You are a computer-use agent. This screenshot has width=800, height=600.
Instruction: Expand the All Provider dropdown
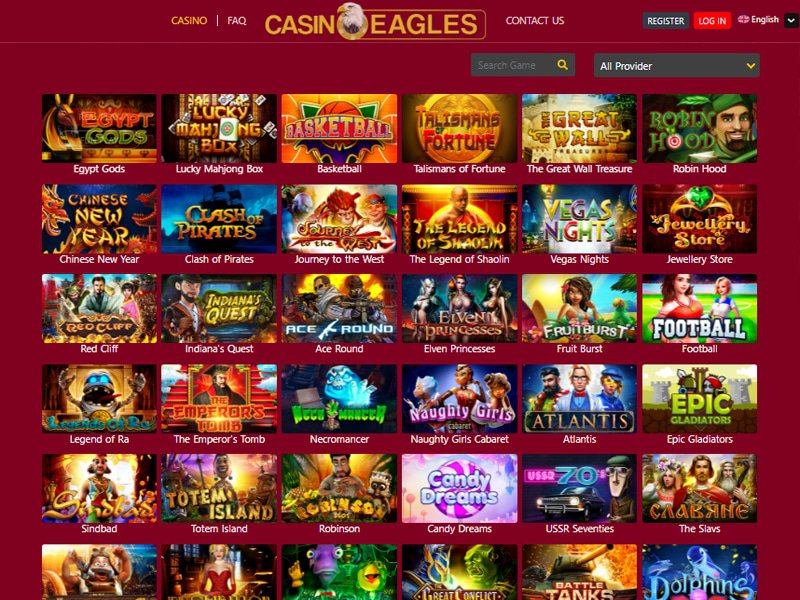click(x=677, y=65)
